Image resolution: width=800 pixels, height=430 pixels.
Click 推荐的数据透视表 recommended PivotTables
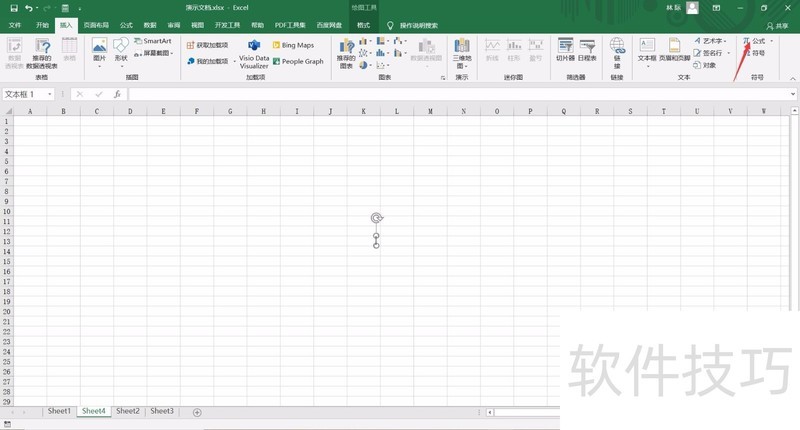click(42, 53)
